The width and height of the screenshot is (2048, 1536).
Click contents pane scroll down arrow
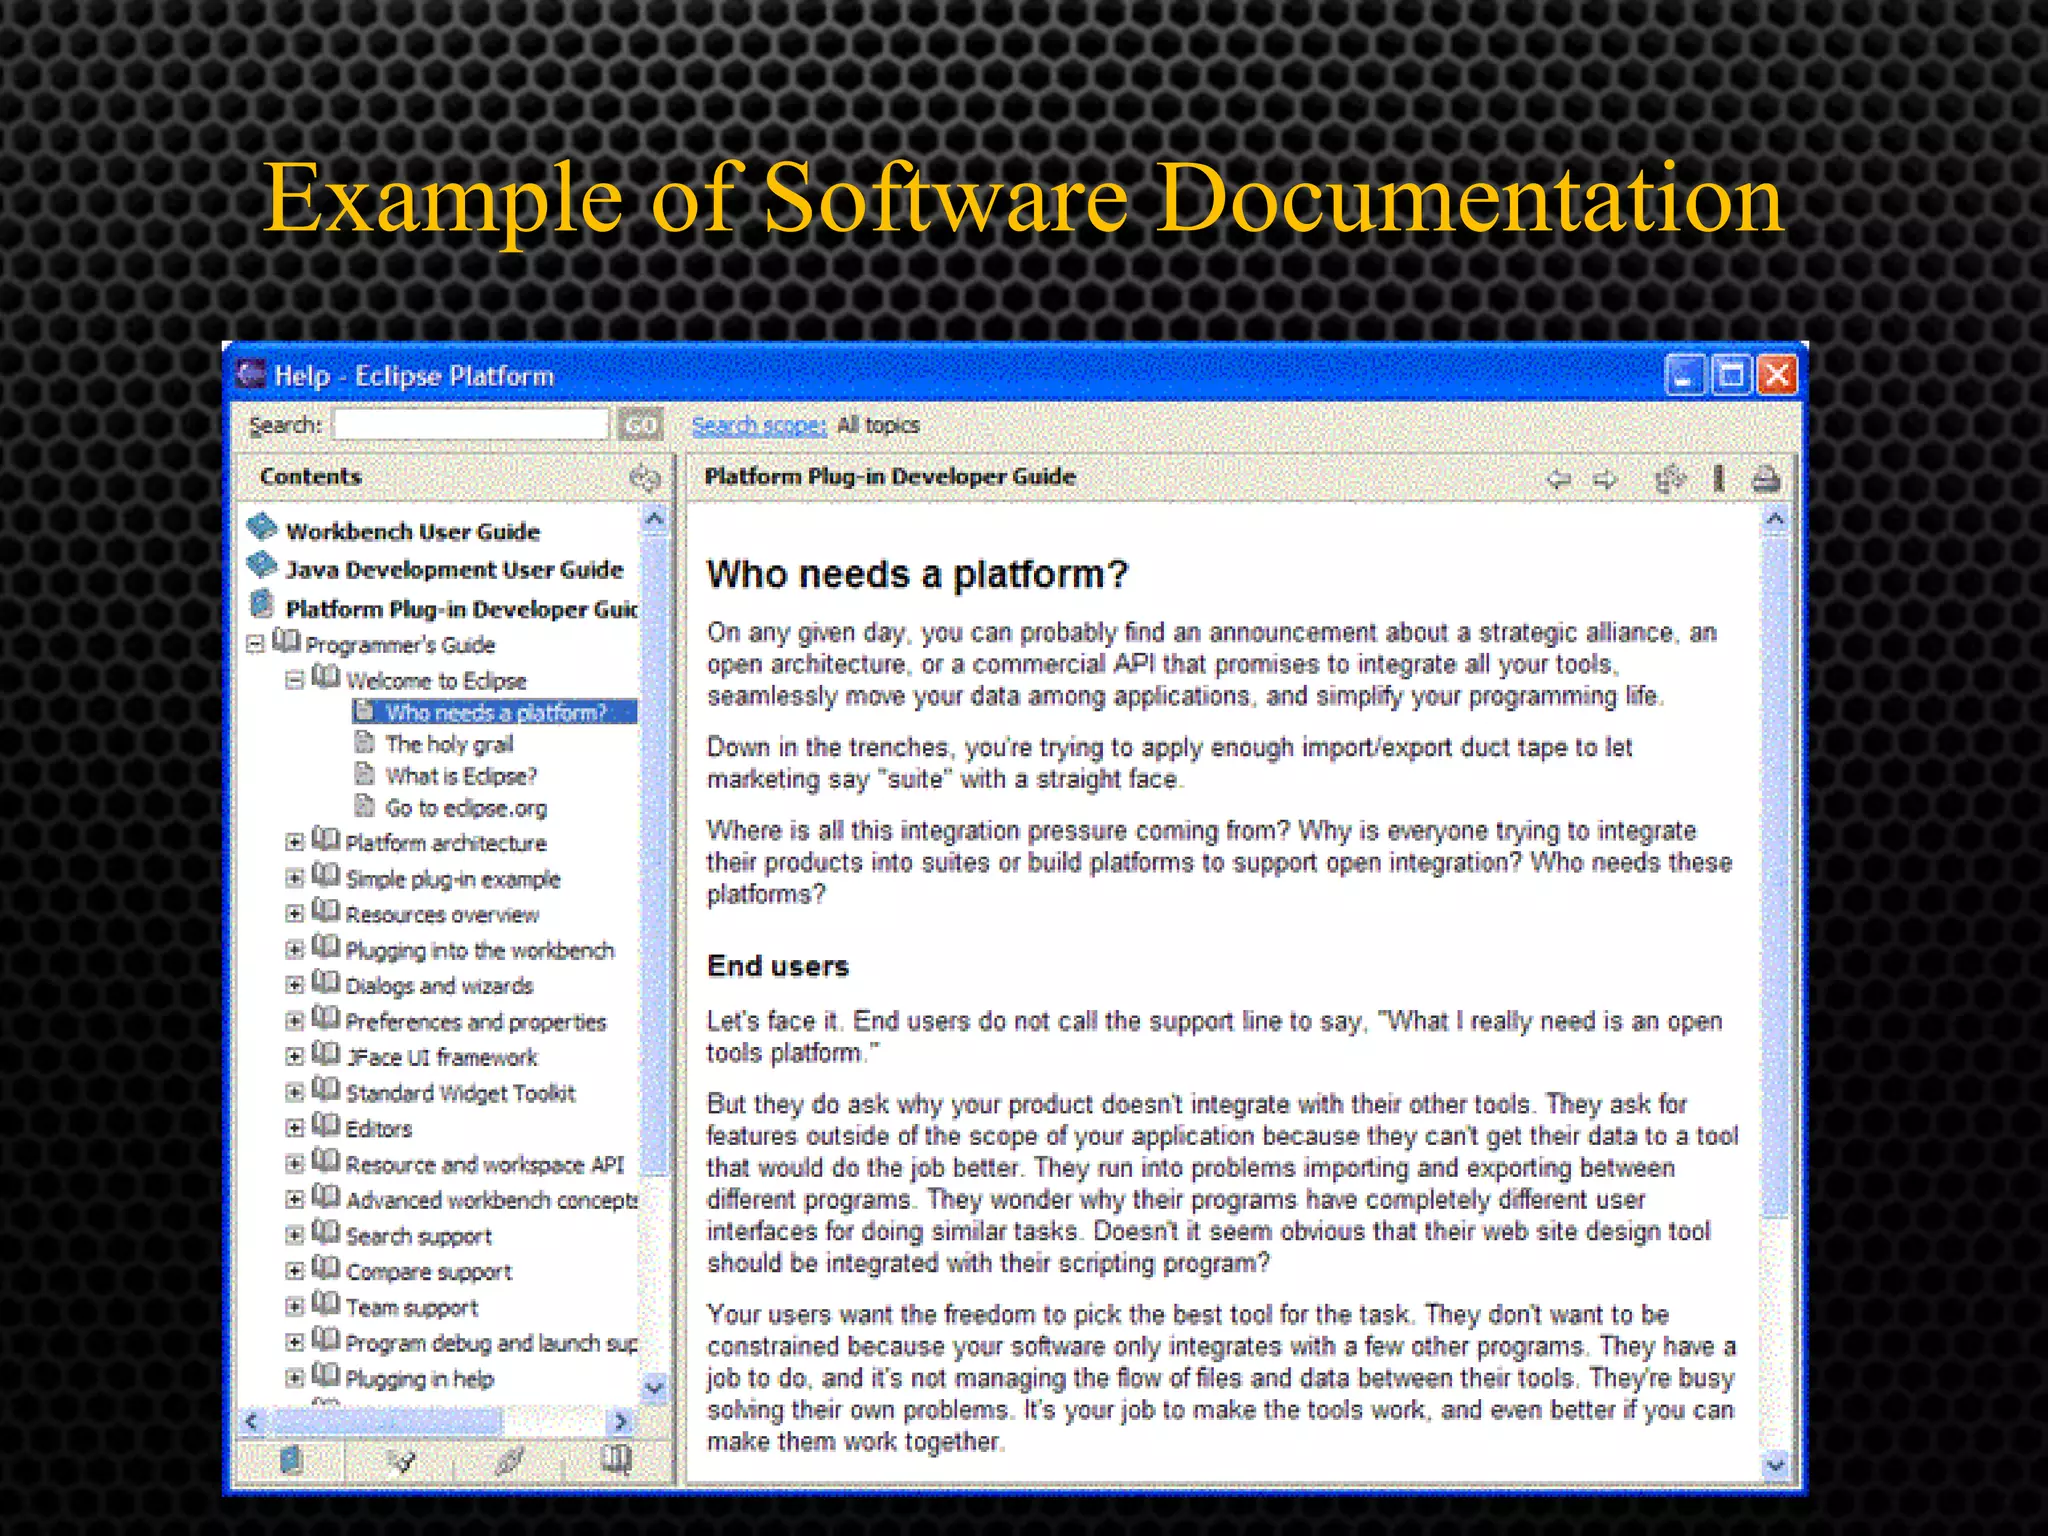click(x=654, y=1387)
